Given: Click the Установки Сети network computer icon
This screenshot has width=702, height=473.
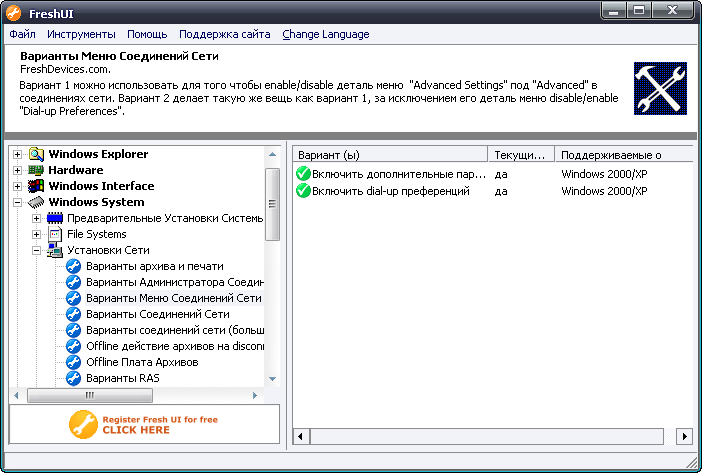Looking at the screenshot, I should pyautogui.click(x=55, y=251).
